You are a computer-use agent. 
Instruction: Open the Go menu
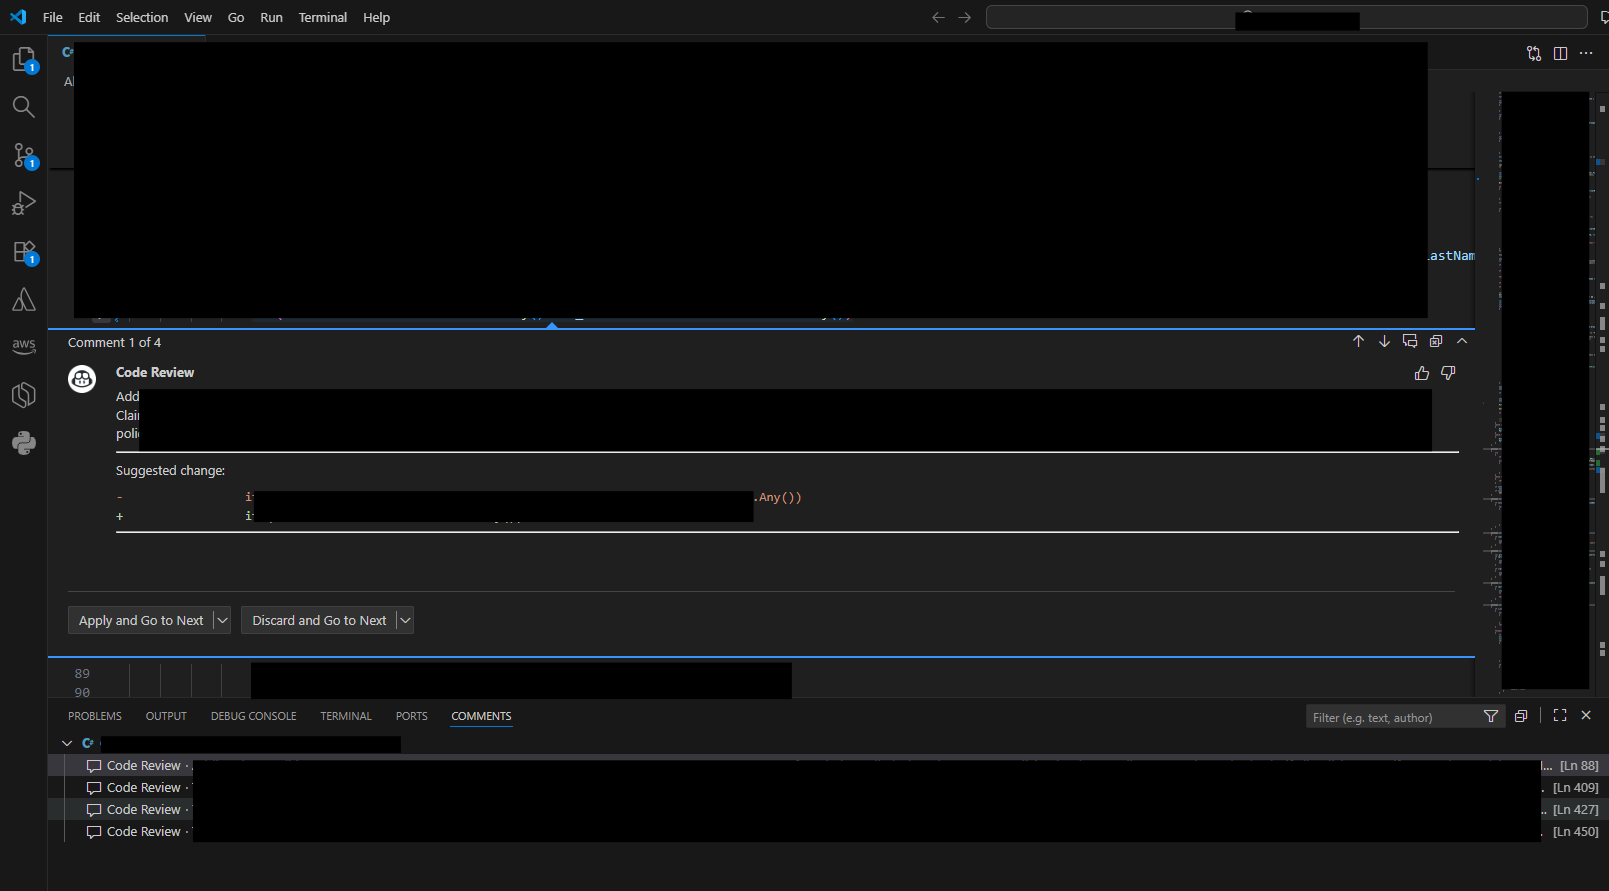tap(236, 17)
